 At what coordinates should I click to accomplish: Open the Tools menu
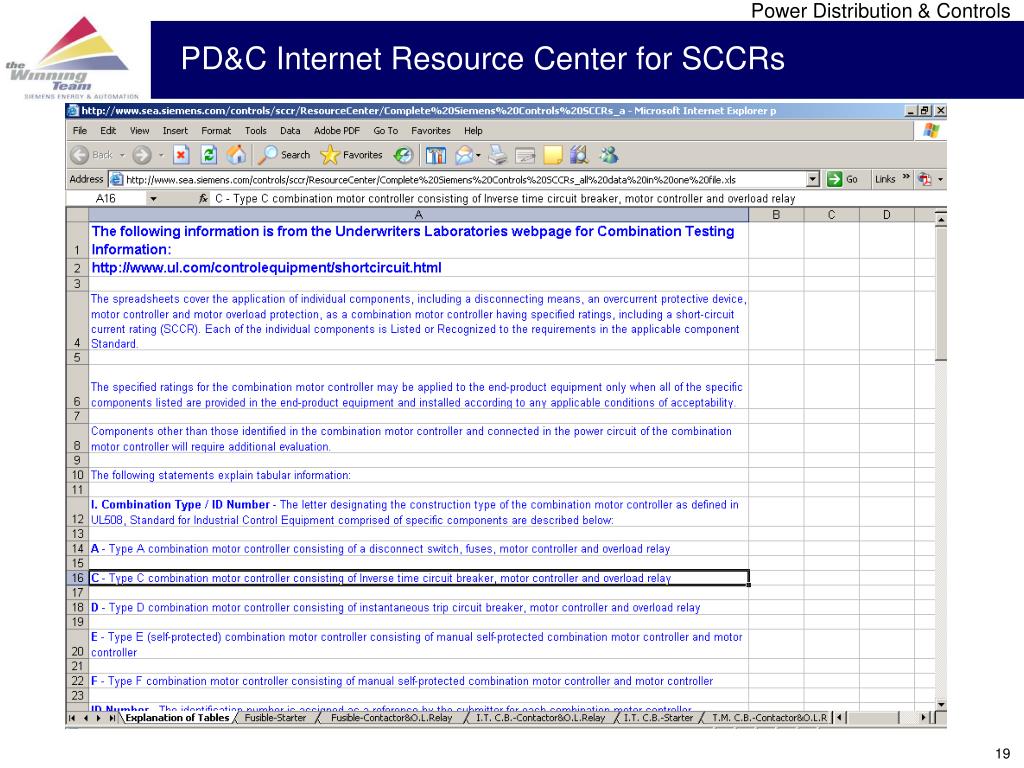tap(256, 131)
